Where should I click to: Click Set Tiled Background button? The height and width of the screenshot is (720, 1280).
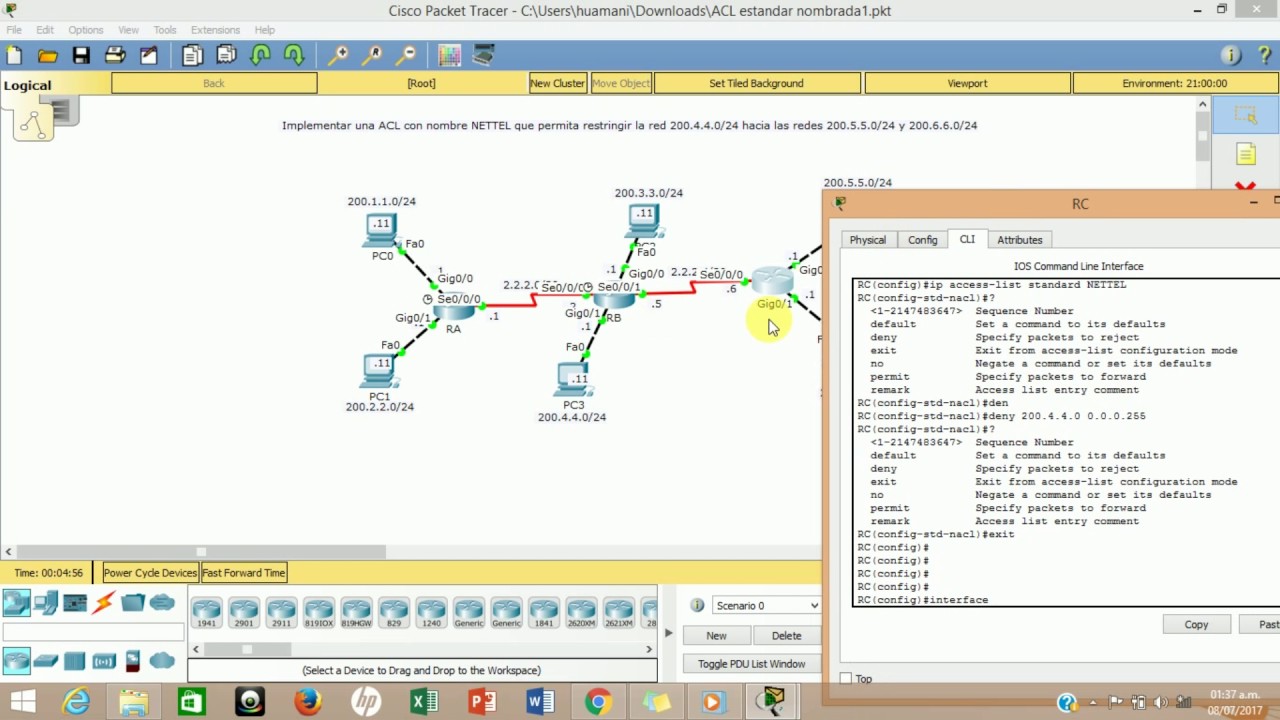coord(756,84)
